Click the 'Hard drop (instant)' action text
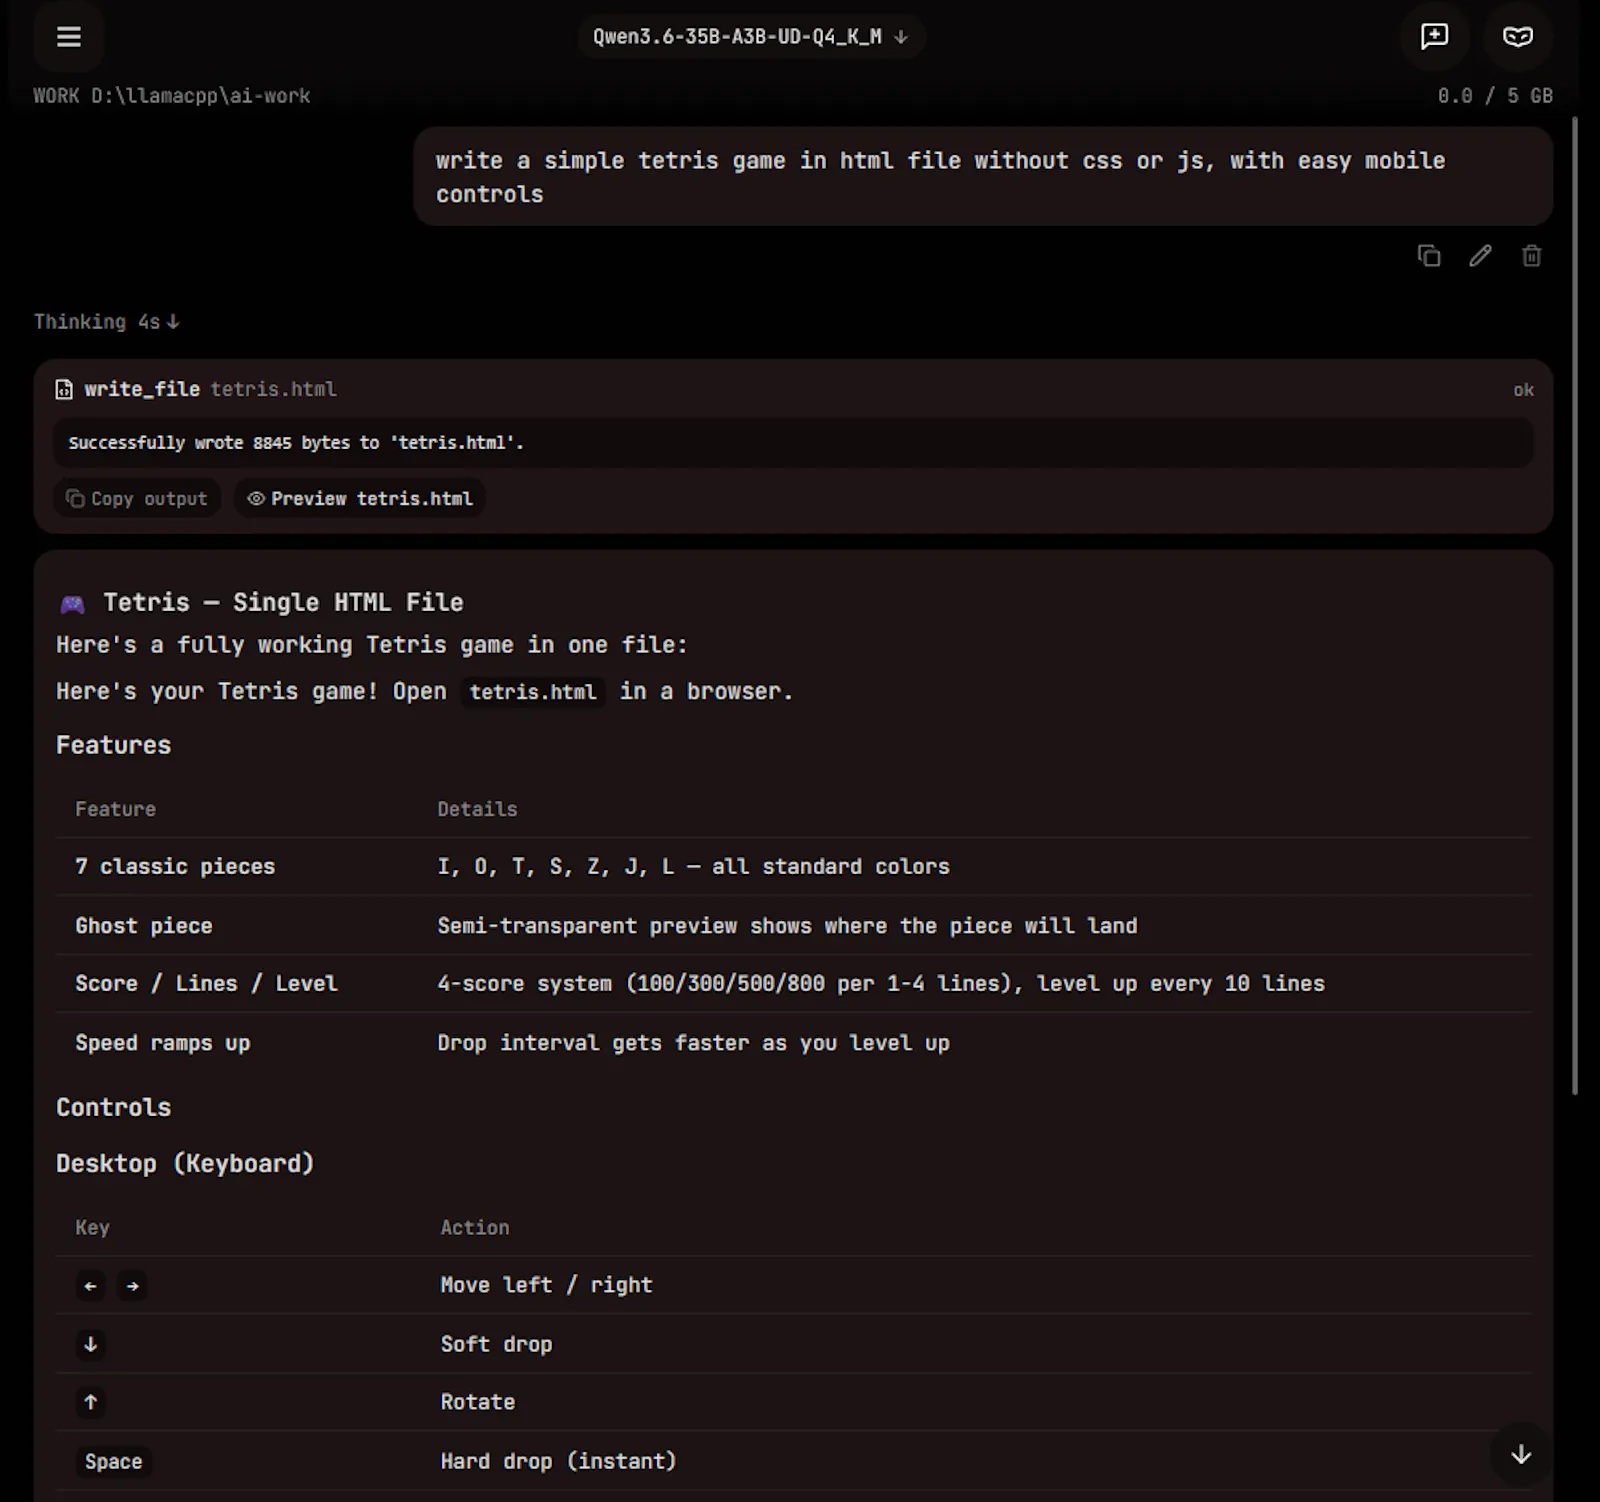The height and width of the screenshot is (1502, 1600). coord(558,1461)
